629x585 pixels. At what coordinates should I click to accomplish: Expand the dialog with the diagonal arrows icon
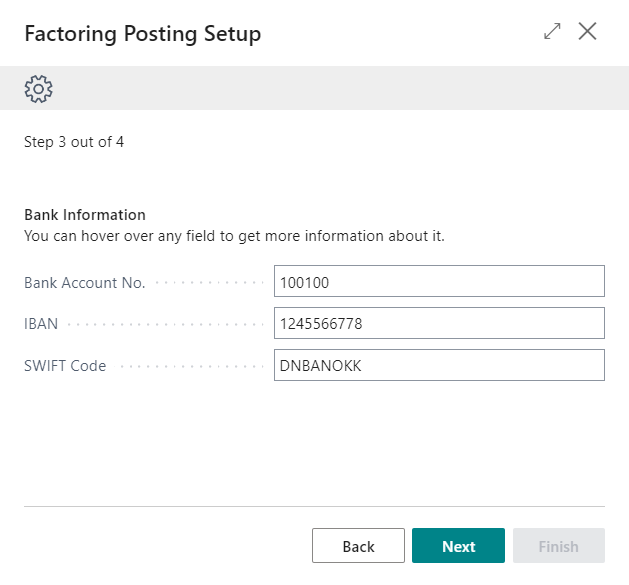click(552, 32)
